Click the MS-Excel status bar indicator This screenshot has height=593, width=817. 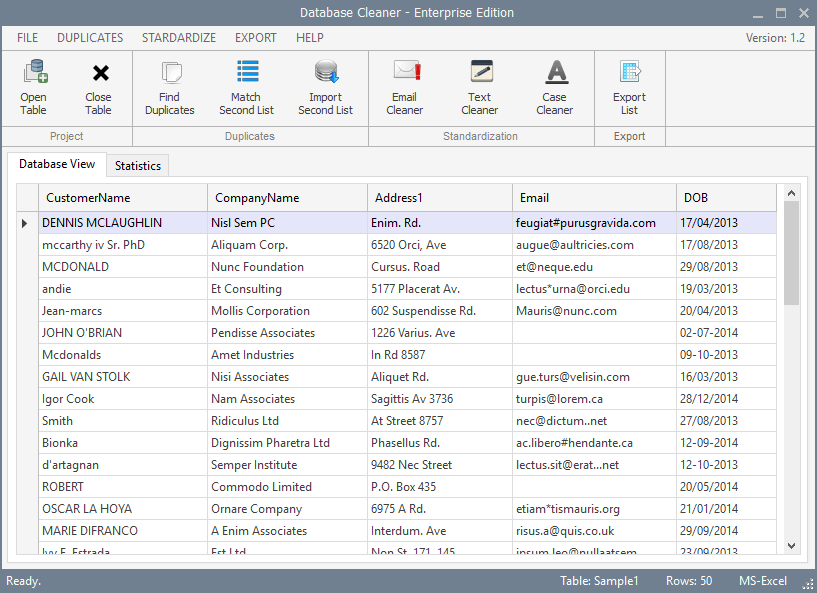coord(762,581)
